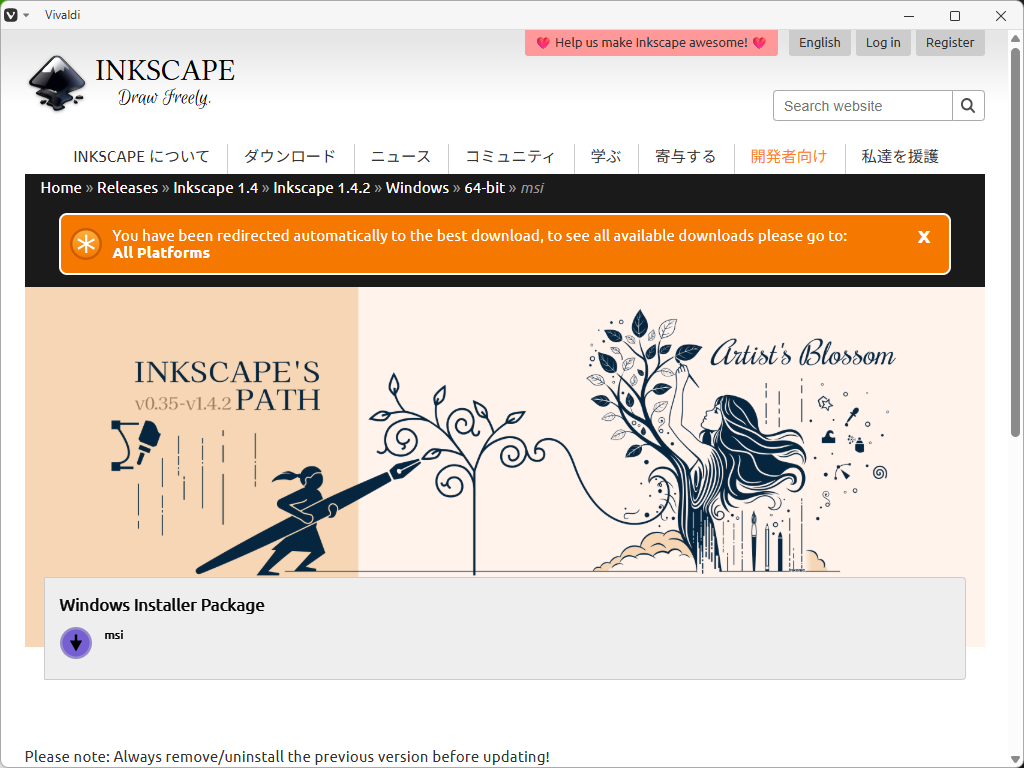Click the INKSCAPE Draw Freely wordmark
The height and width of the screenshot is (768, 1024).
coord(165,82)
